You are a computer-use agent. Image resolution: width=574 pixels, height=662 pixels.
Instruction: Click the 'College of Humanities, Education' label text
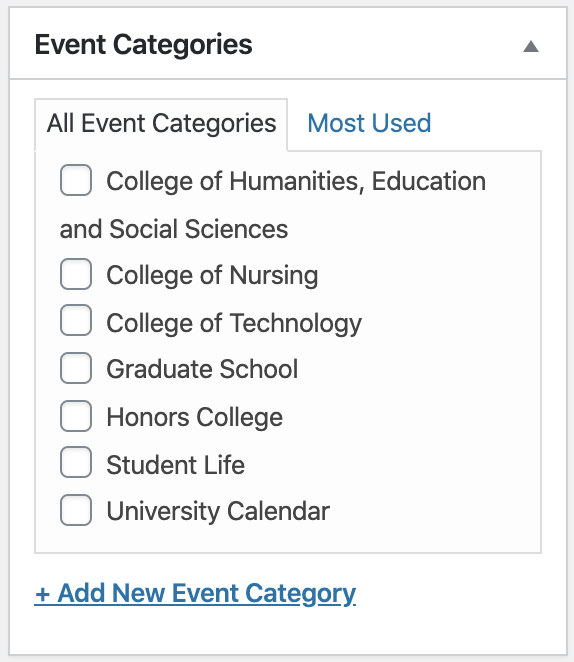click(x=296, y=182)
